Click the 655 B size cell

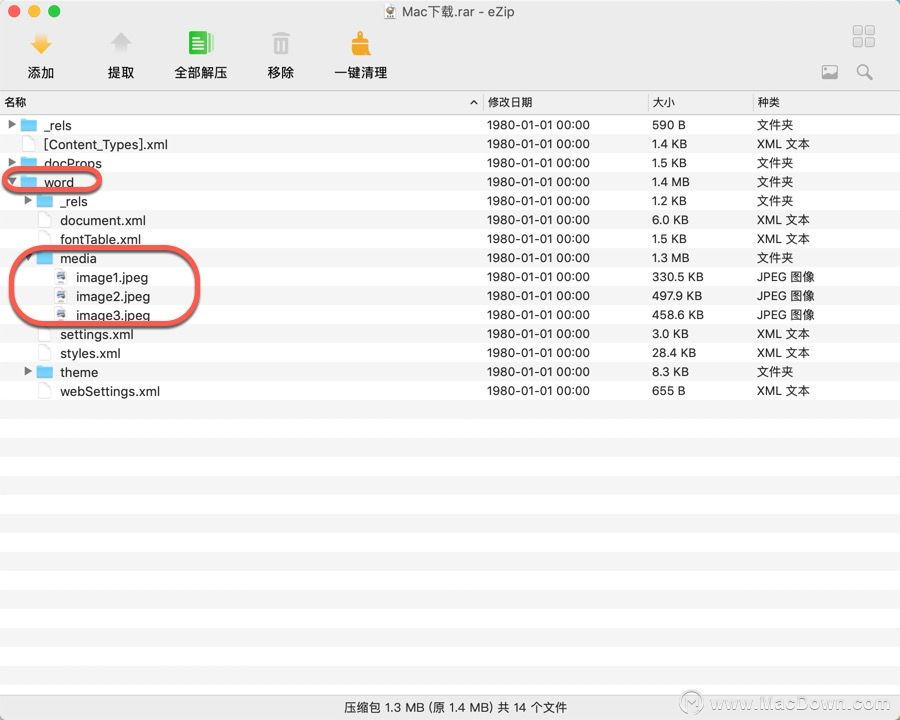[668, 390]
